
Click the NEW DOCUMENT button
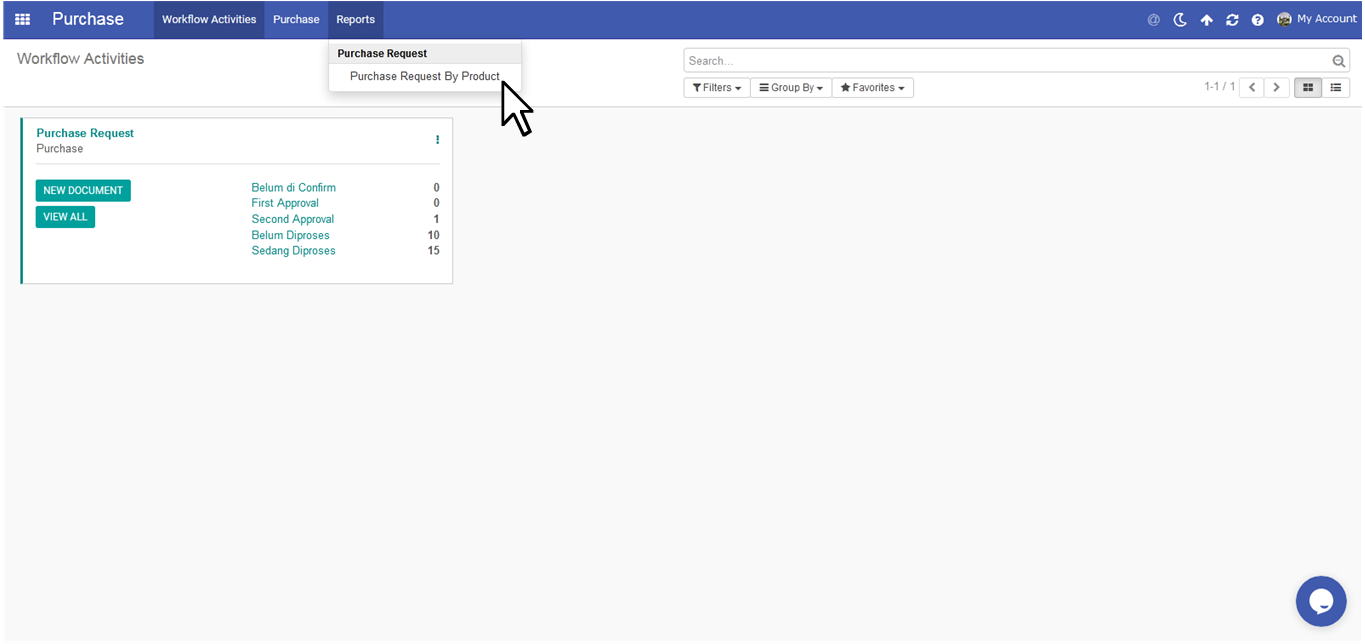tap(83, 190)
